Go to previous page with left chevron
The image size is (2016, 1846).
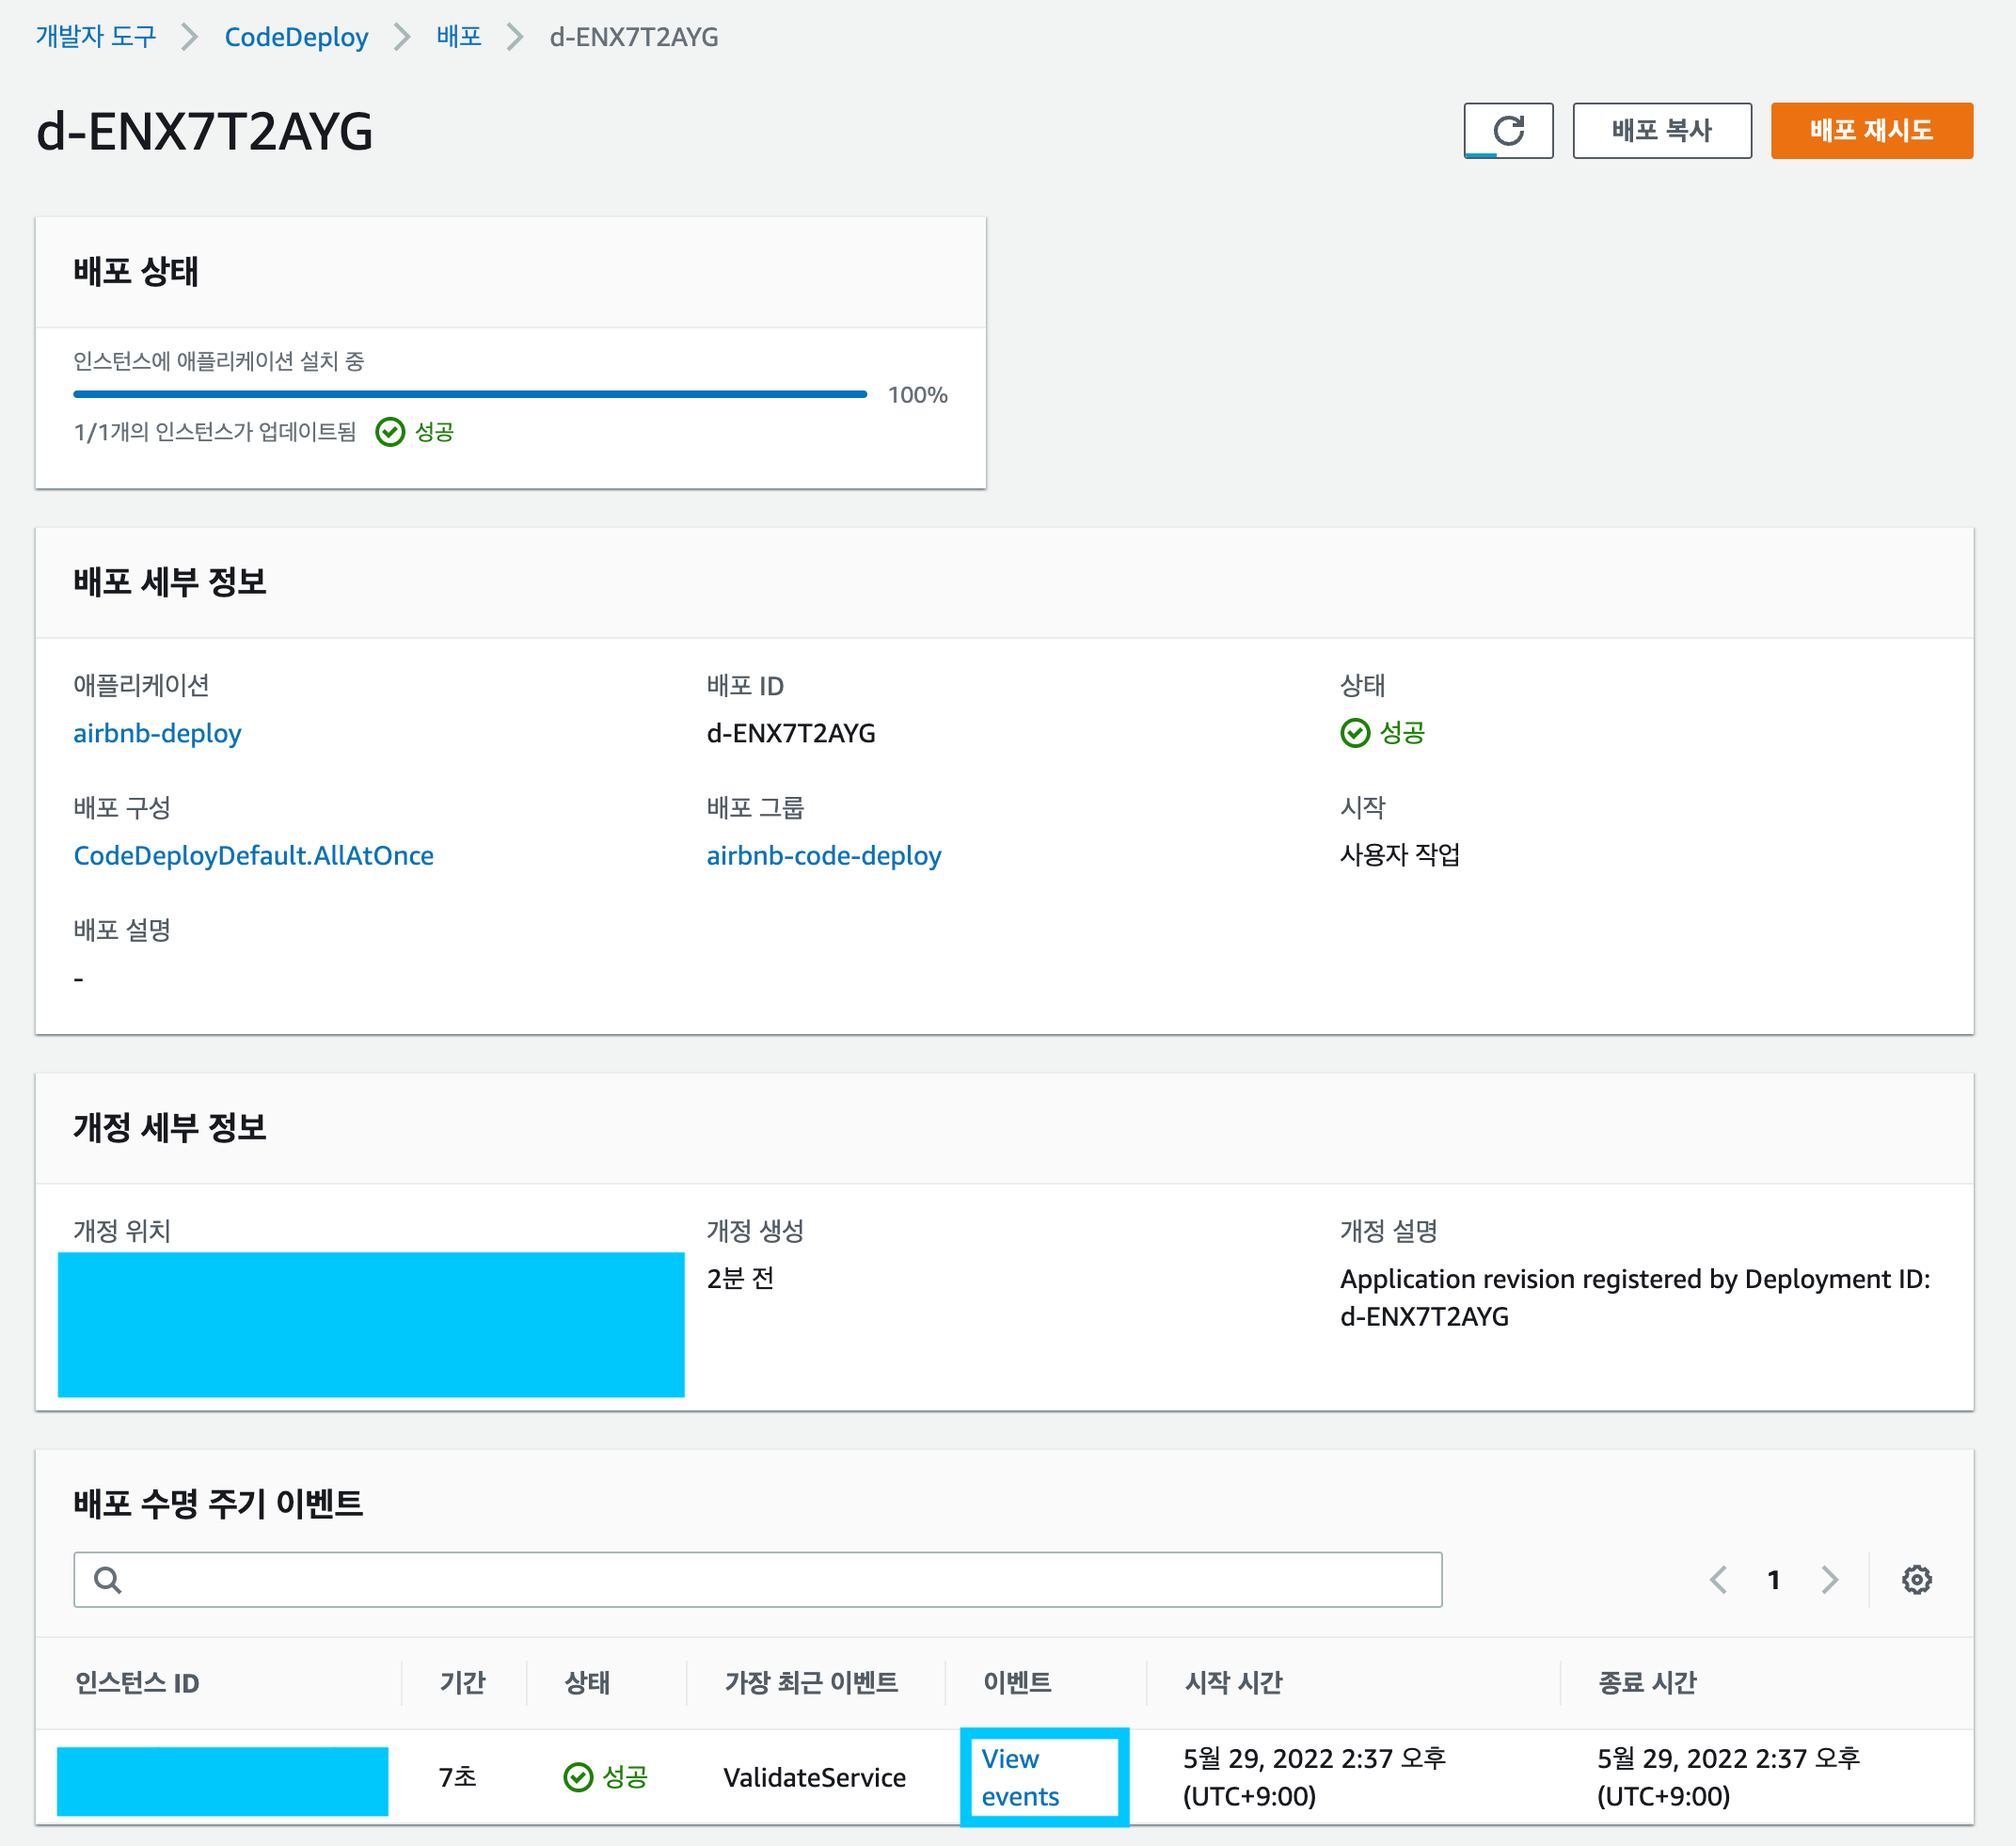1718,1579
